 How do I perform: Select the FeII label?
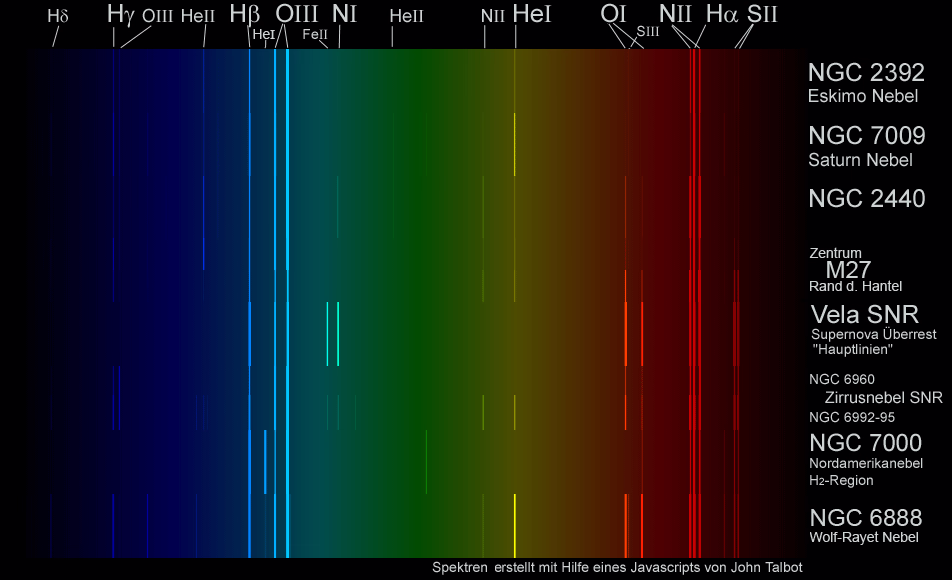tap(315, 34)
